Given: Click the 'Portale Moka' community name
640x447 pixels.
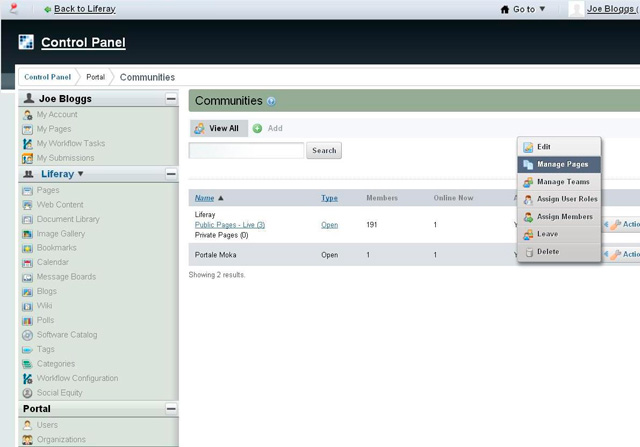Looking at the screenshot, I should pyautogui.click(x=216, y=255).
